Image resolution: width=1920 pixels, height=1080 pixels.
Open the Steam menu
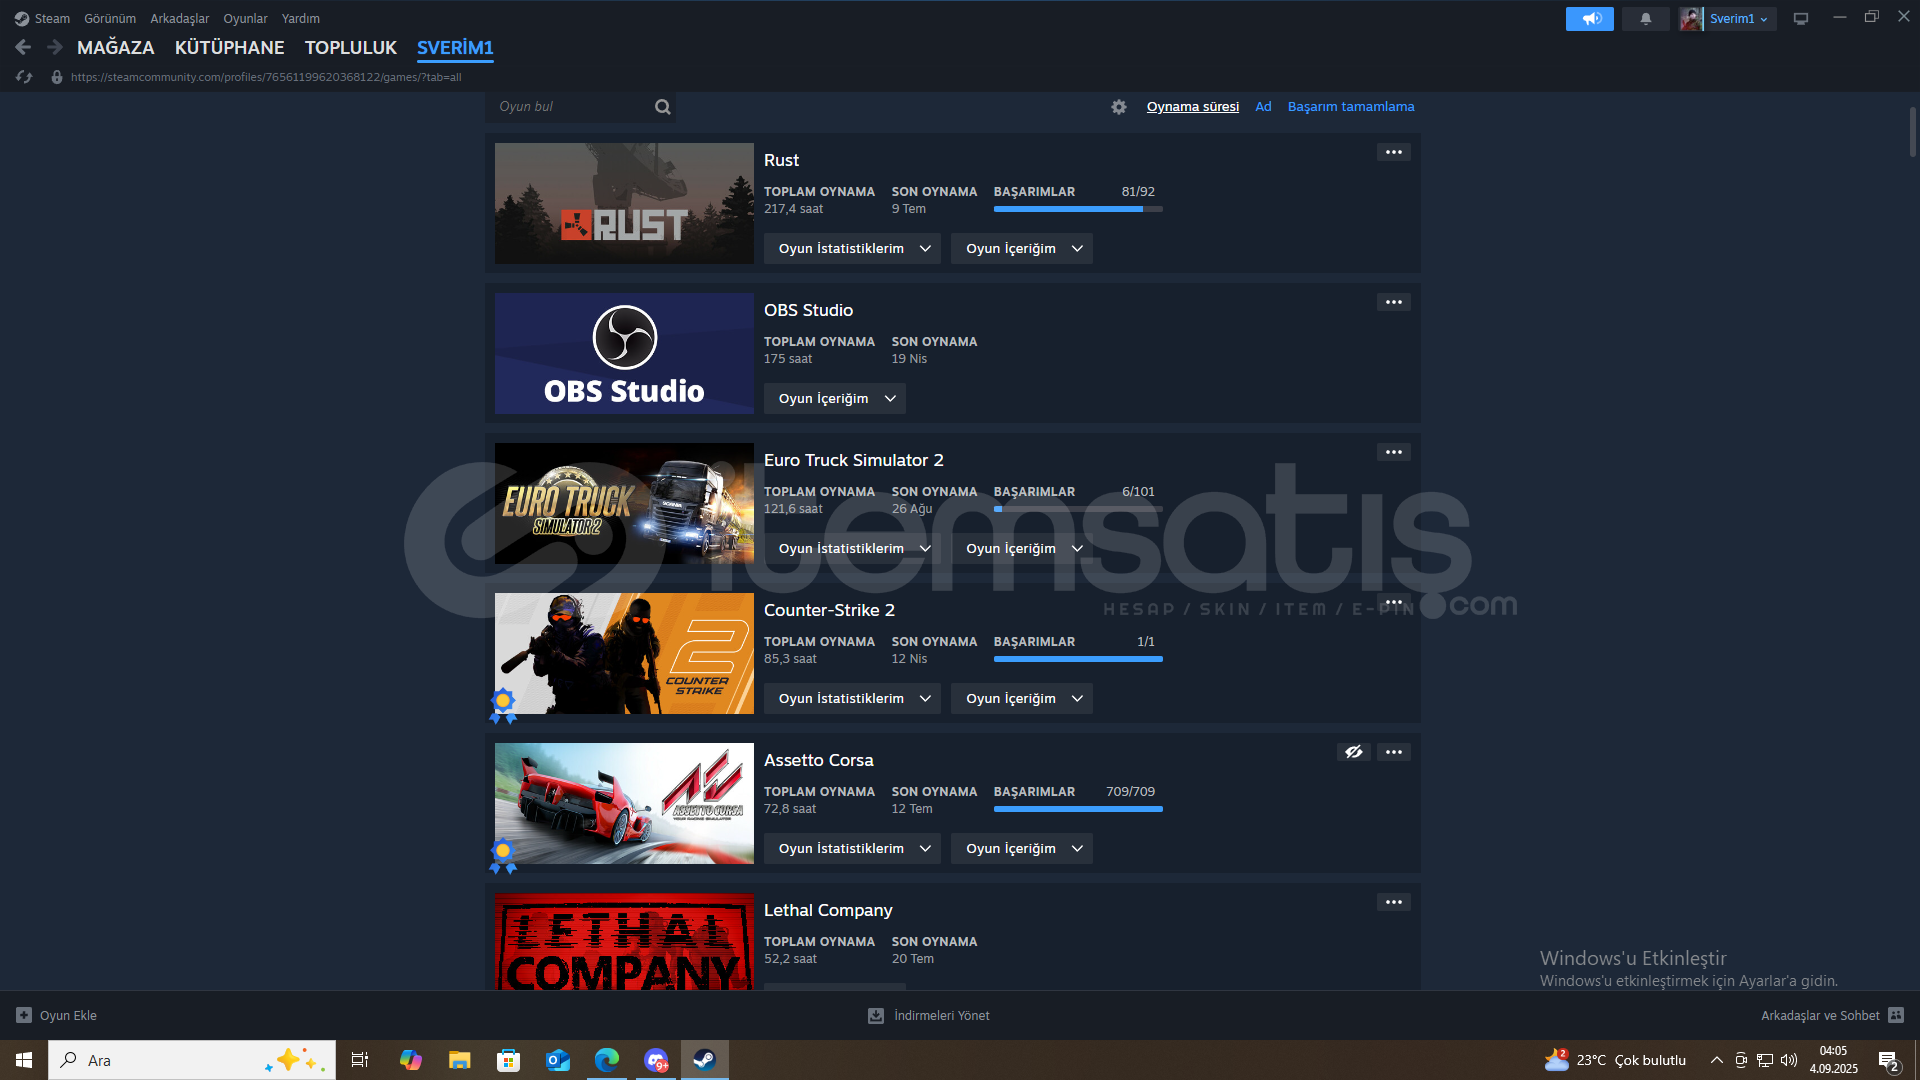pos(52,19)
